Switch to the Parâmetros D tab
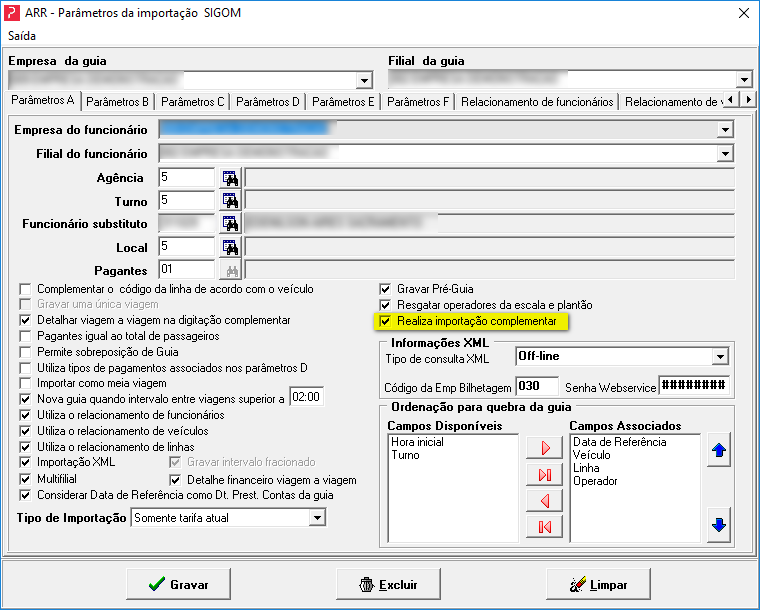Screen dimensions: 760x610 (268, 102)
